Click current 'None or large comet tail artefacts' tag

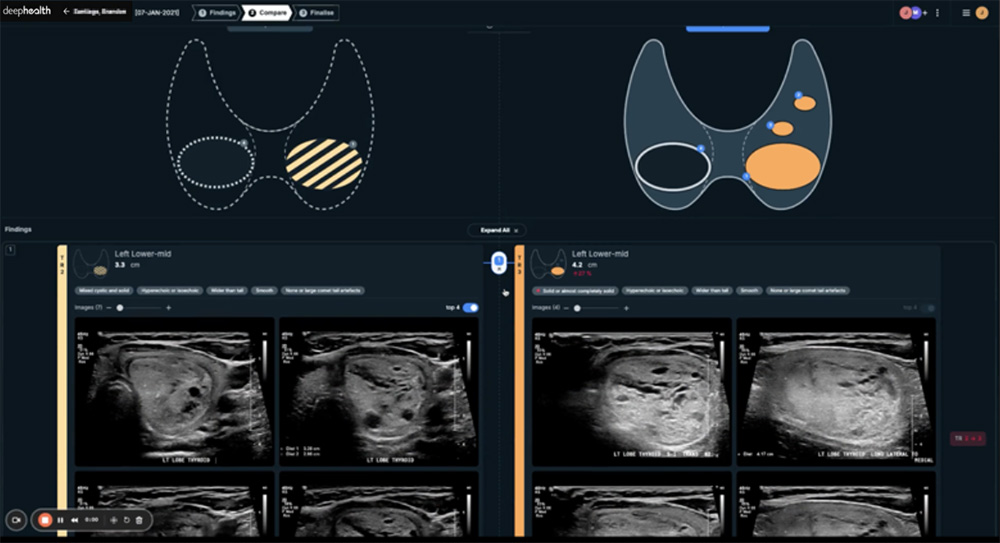click(x=808, y=290)
